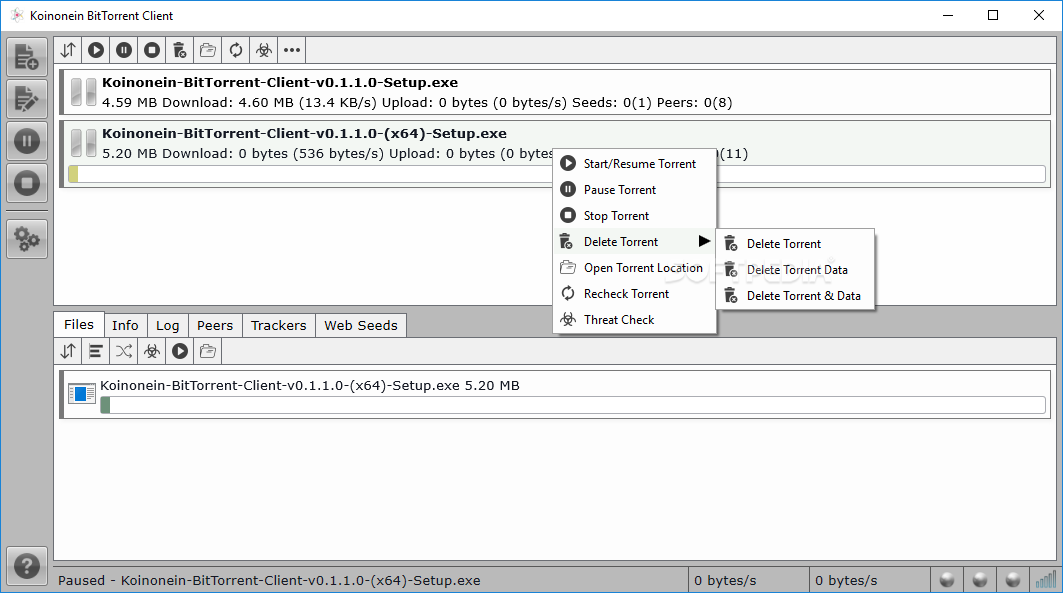Screen dimensions: 1063x593
Task: Click sort arrows icon in the files toolbar
Action: [68, 351]
